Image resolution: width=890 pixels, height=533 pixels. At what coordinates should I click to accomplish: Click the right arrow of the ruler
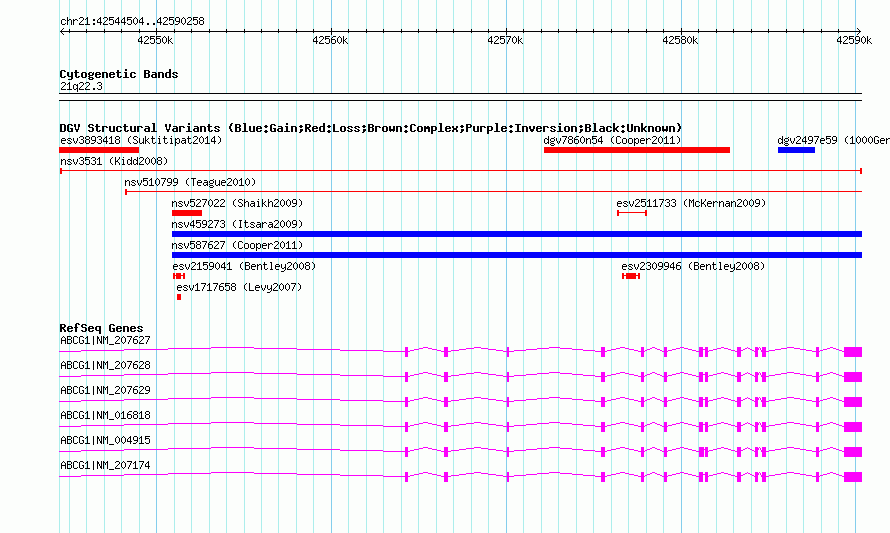(x=859, y=32)
